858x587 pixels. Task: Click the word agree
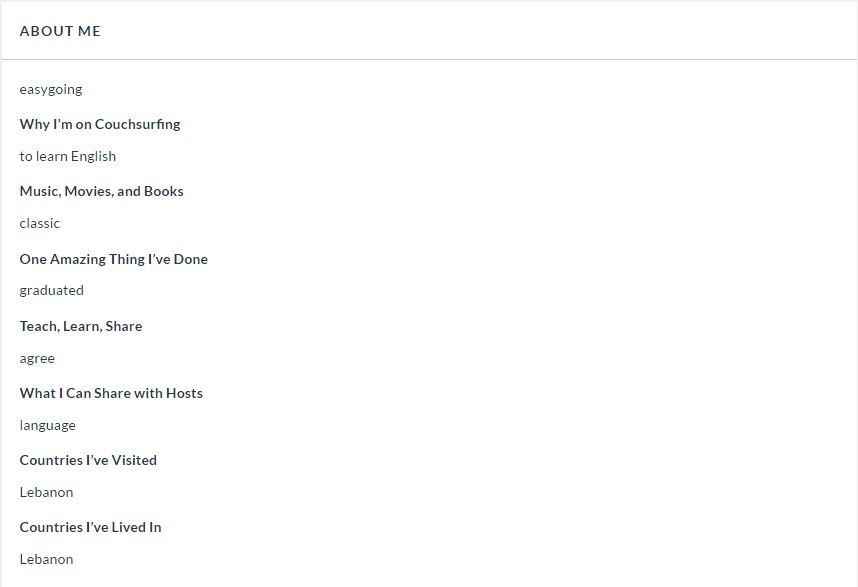click(x=37, y=359)
